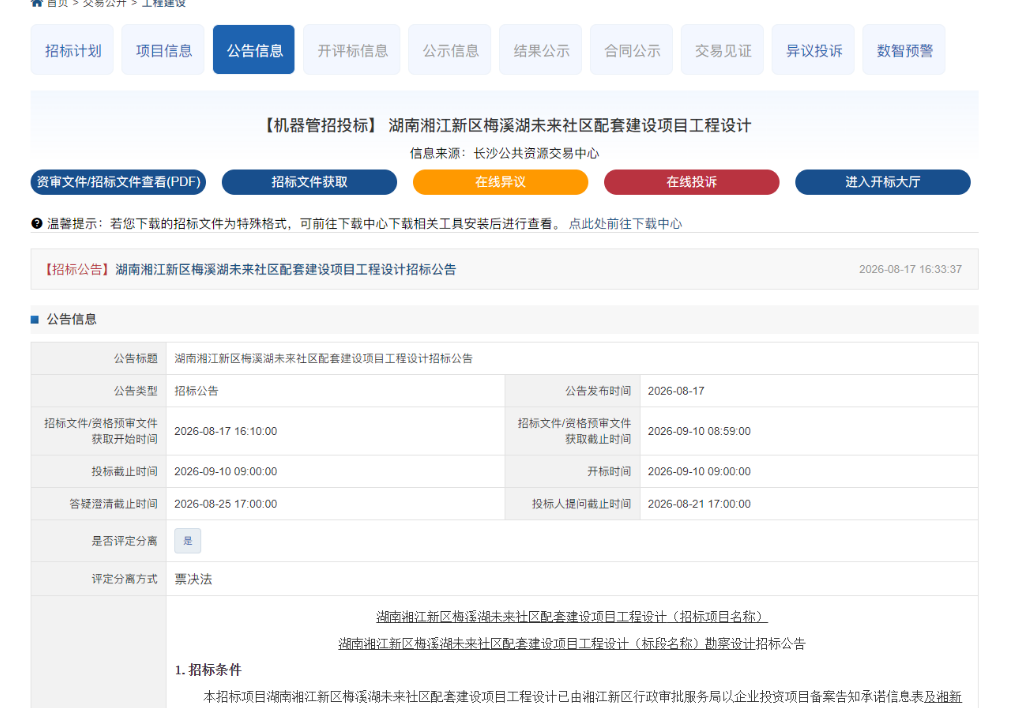The image size is (1011, 708).
Task: Click the 投标截止时间 value
Action: pos(226,471)
